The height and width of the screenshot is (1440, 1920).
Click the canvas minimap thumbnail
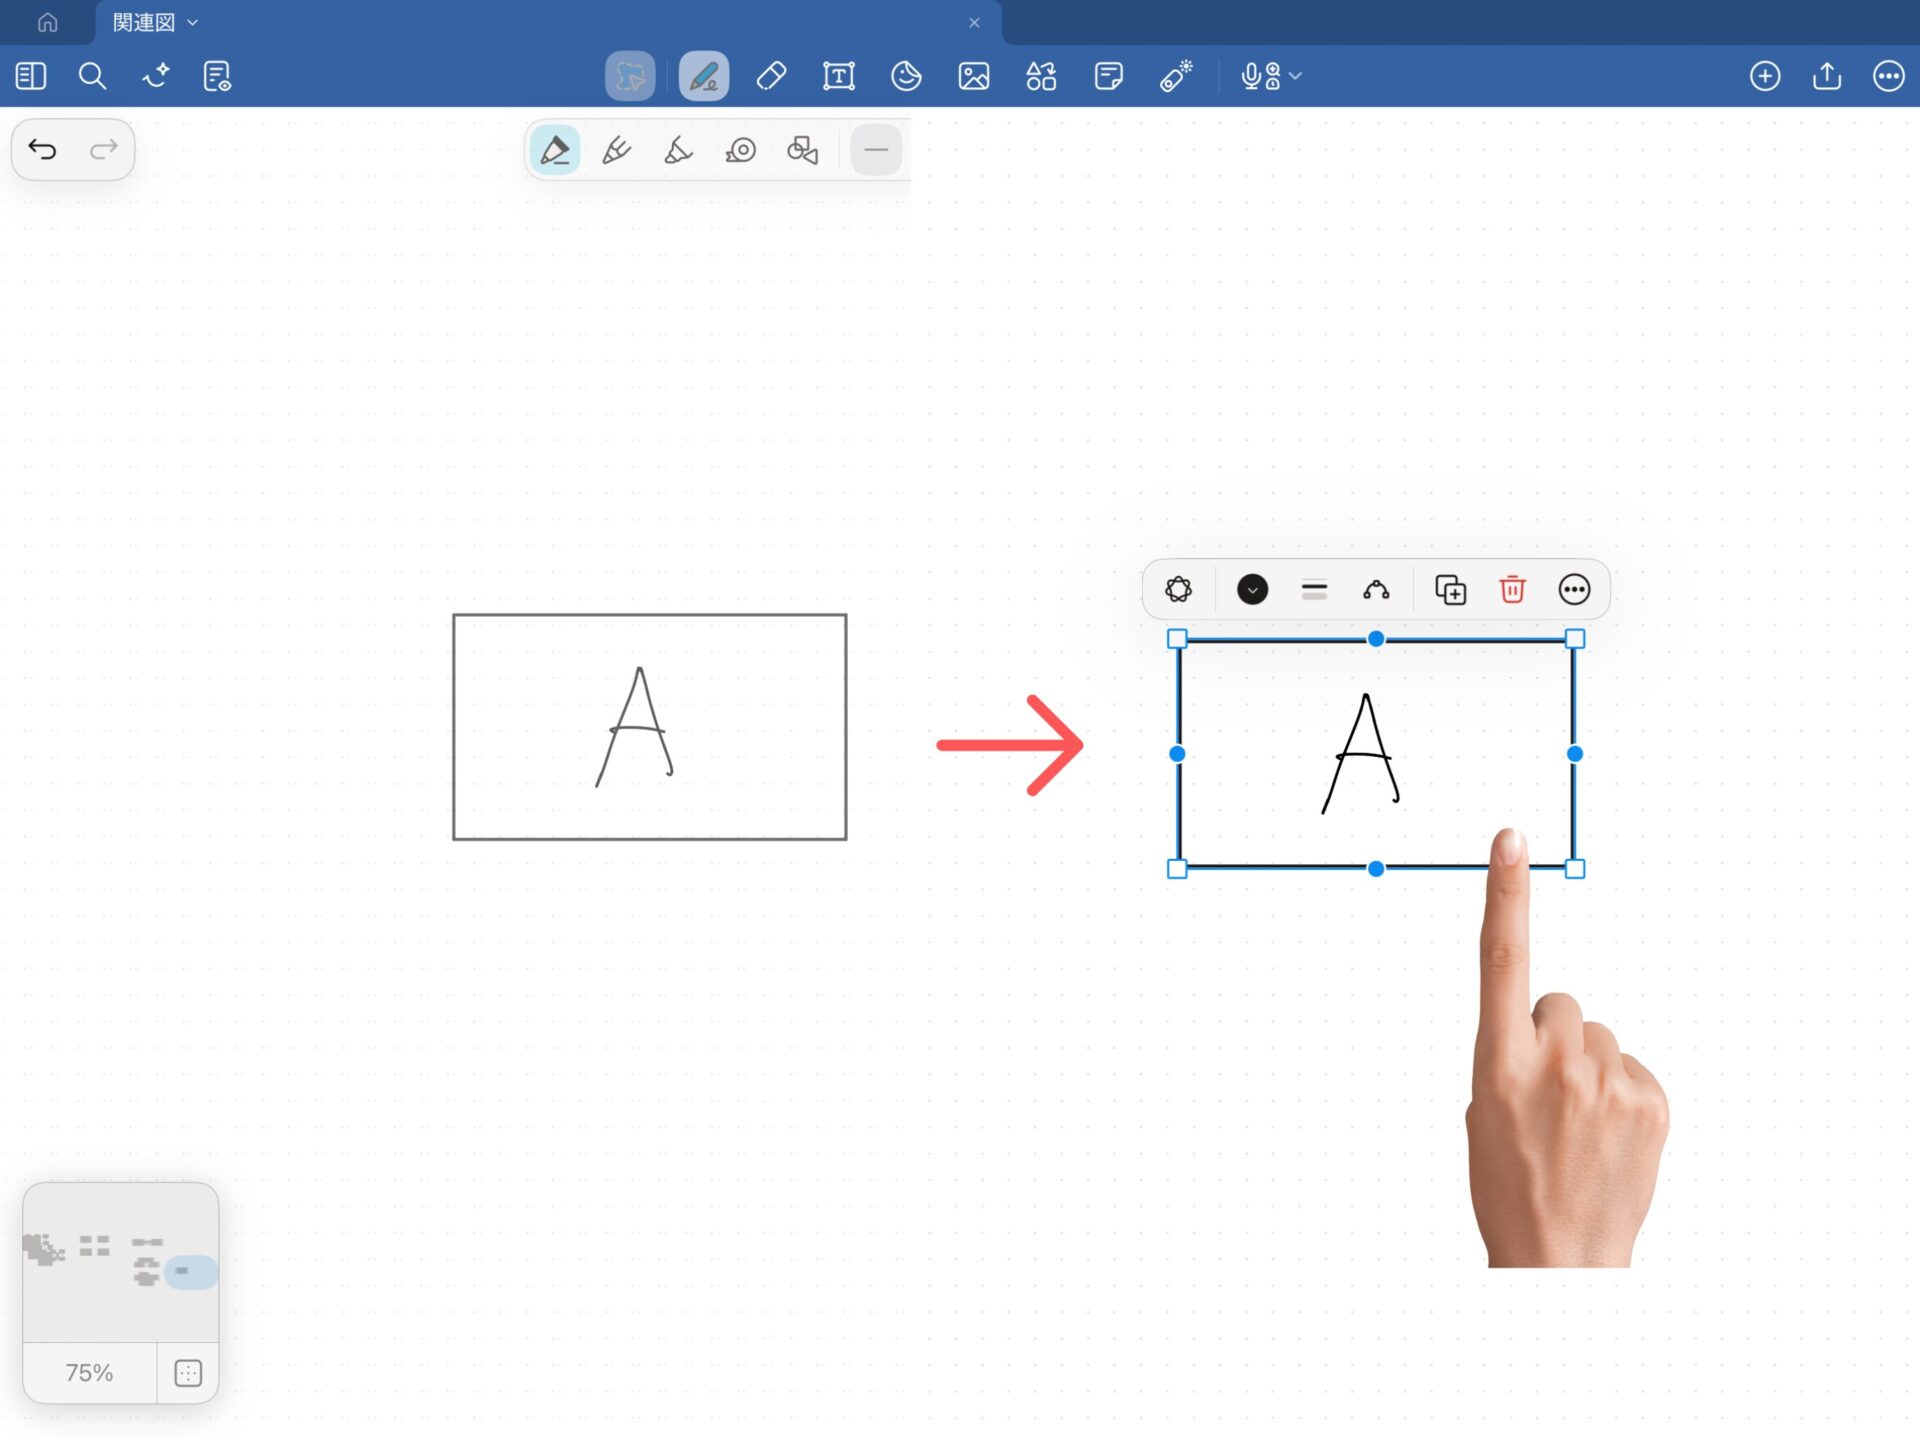[x=120, y=1263]
